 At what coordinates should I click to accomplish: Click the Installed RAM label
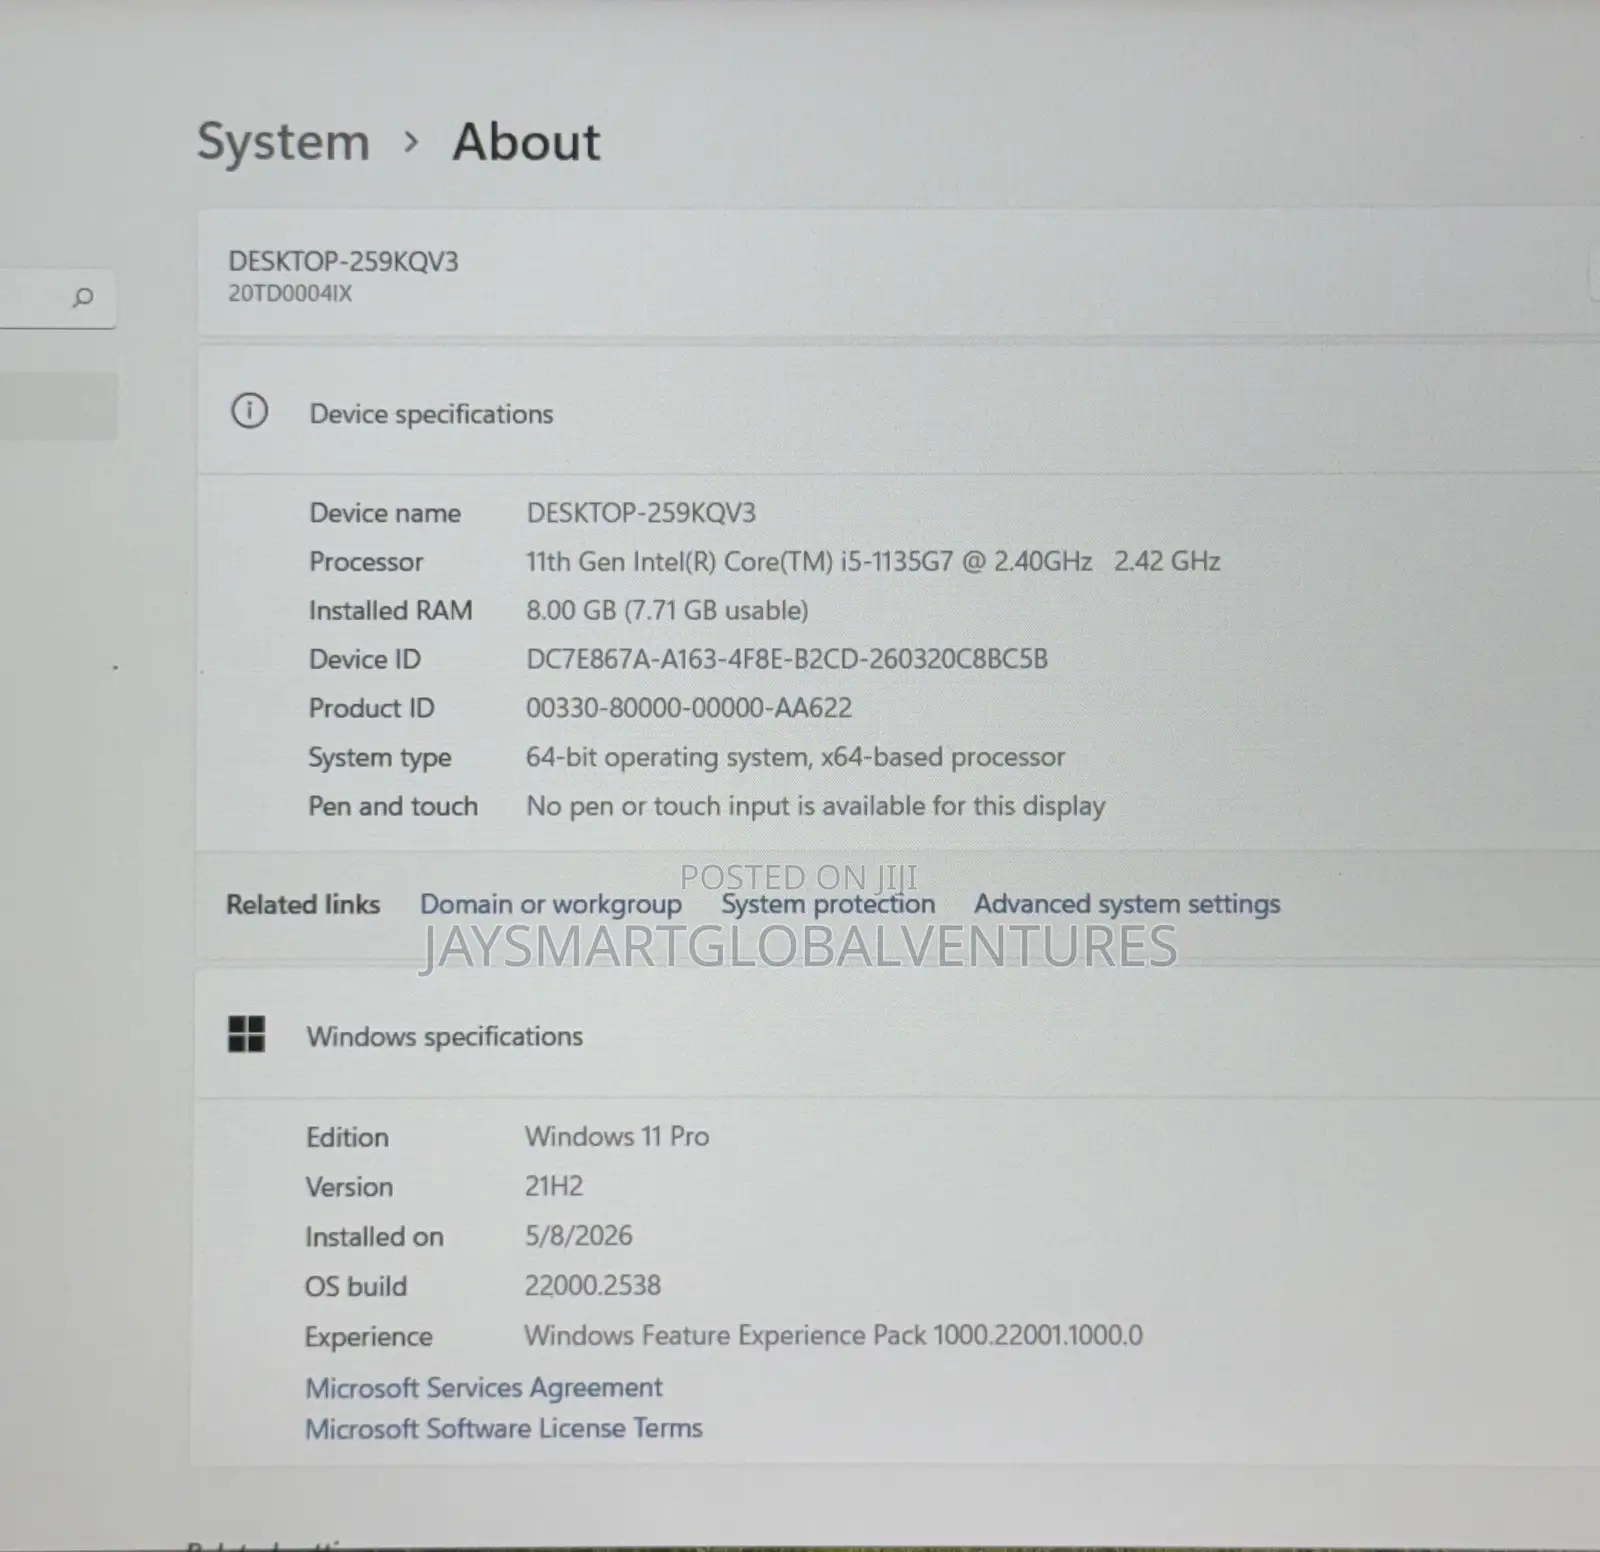390,610
